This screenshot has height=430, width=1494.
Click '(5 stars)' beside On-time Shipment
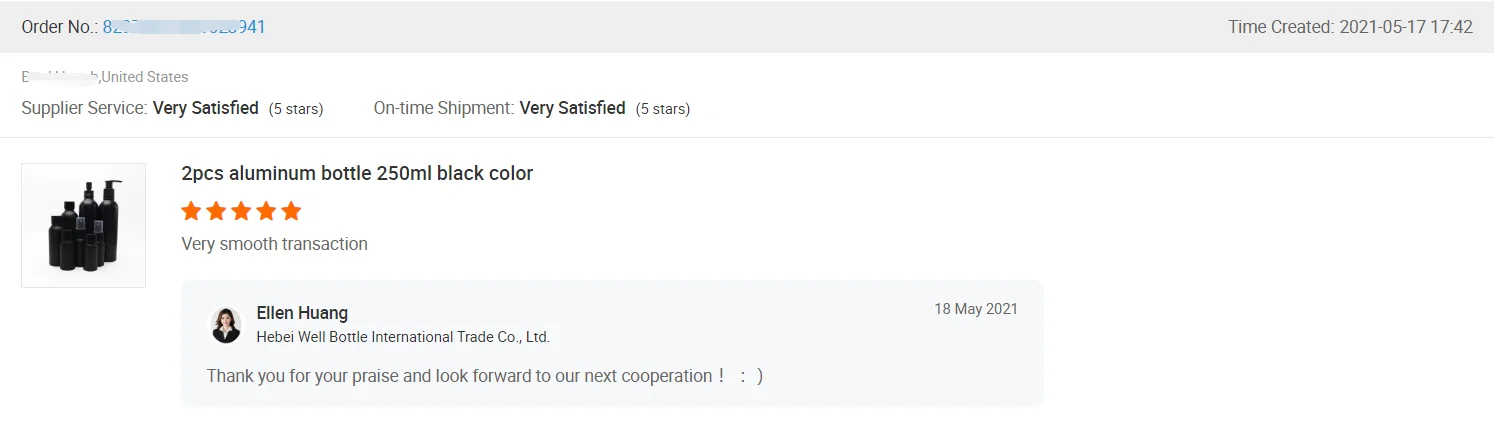coord(663,109)
